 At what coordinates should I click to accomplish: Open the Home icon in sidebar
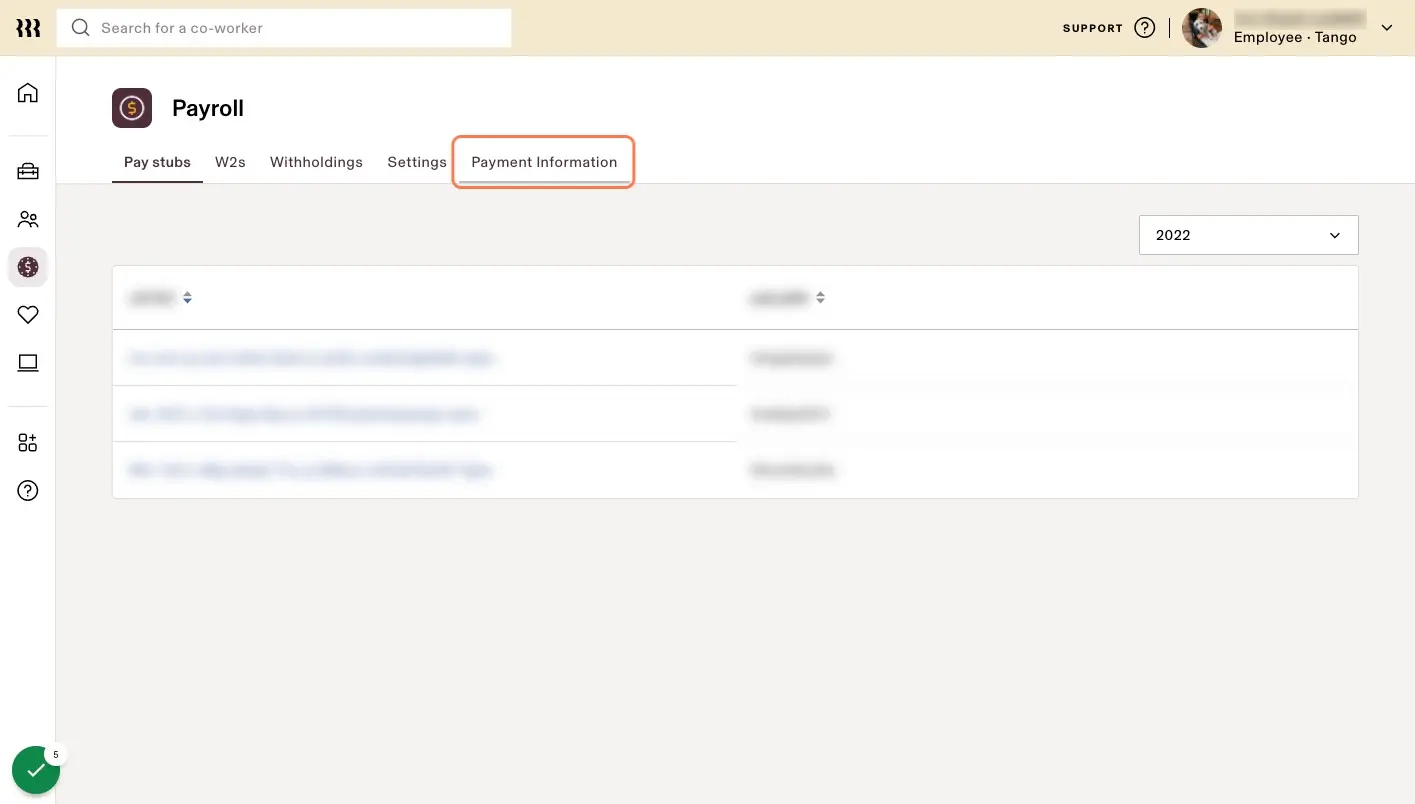pyautogui.click(x=28, y=93)
